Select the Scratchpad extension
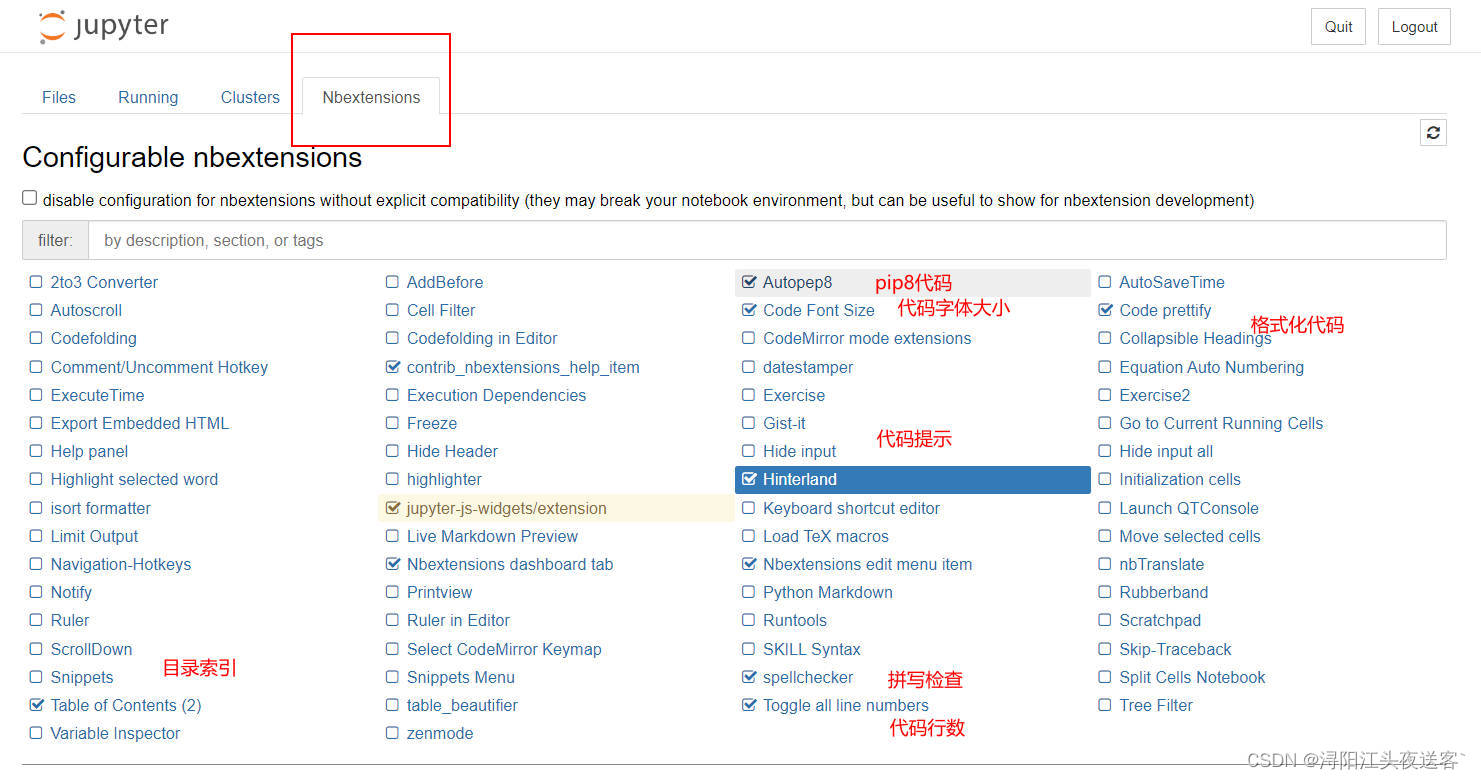1481x779 pixels. pyautogui.click(x=1160, y=620)
